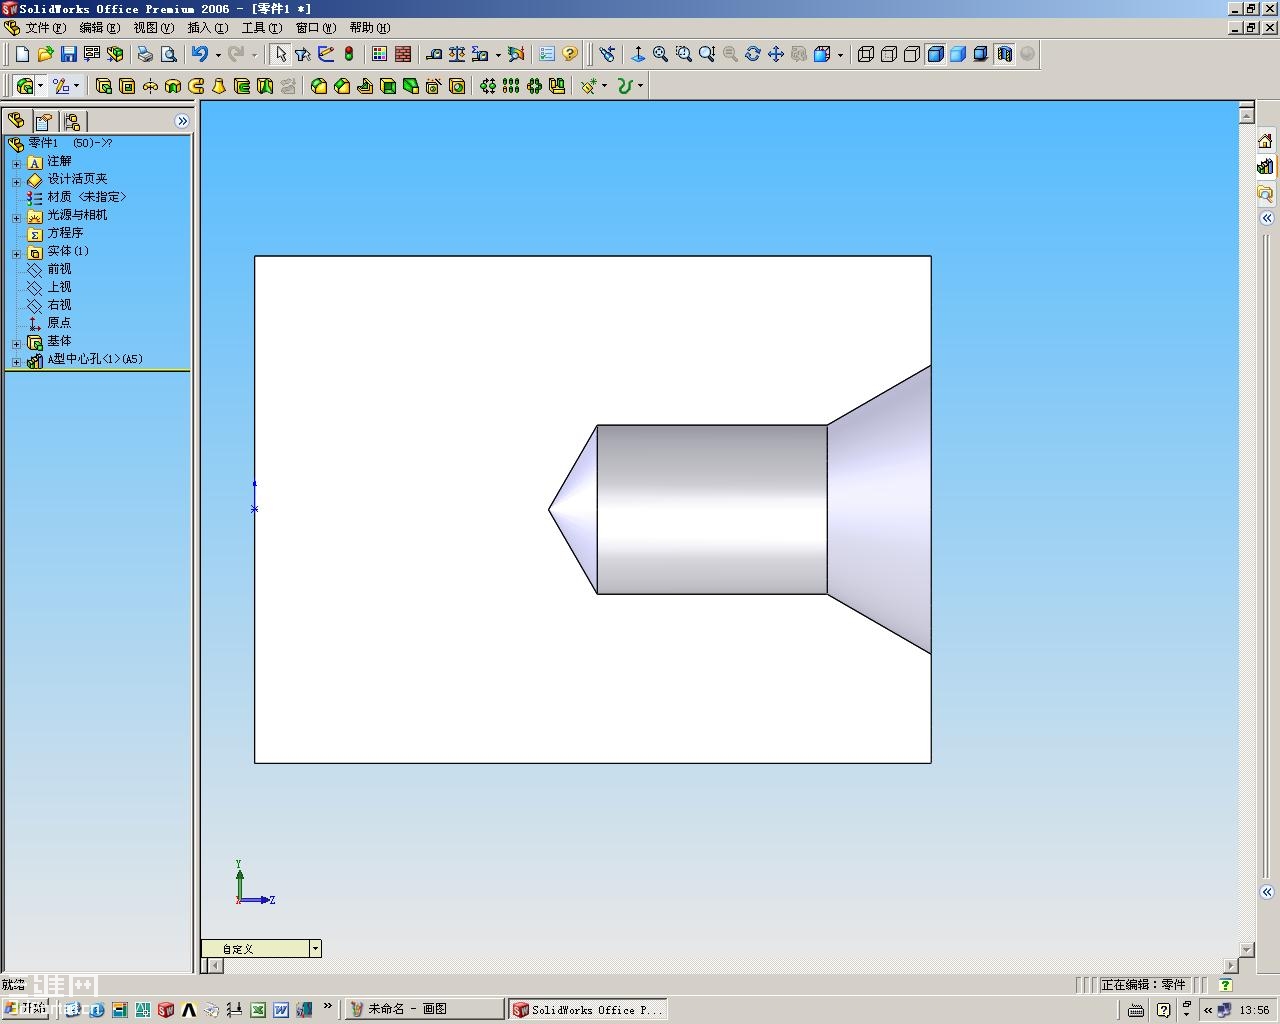Screen dimensions: 1280x1024
Task: Switch to Hidden Lines Removed display
Action: tap(912, 54)
